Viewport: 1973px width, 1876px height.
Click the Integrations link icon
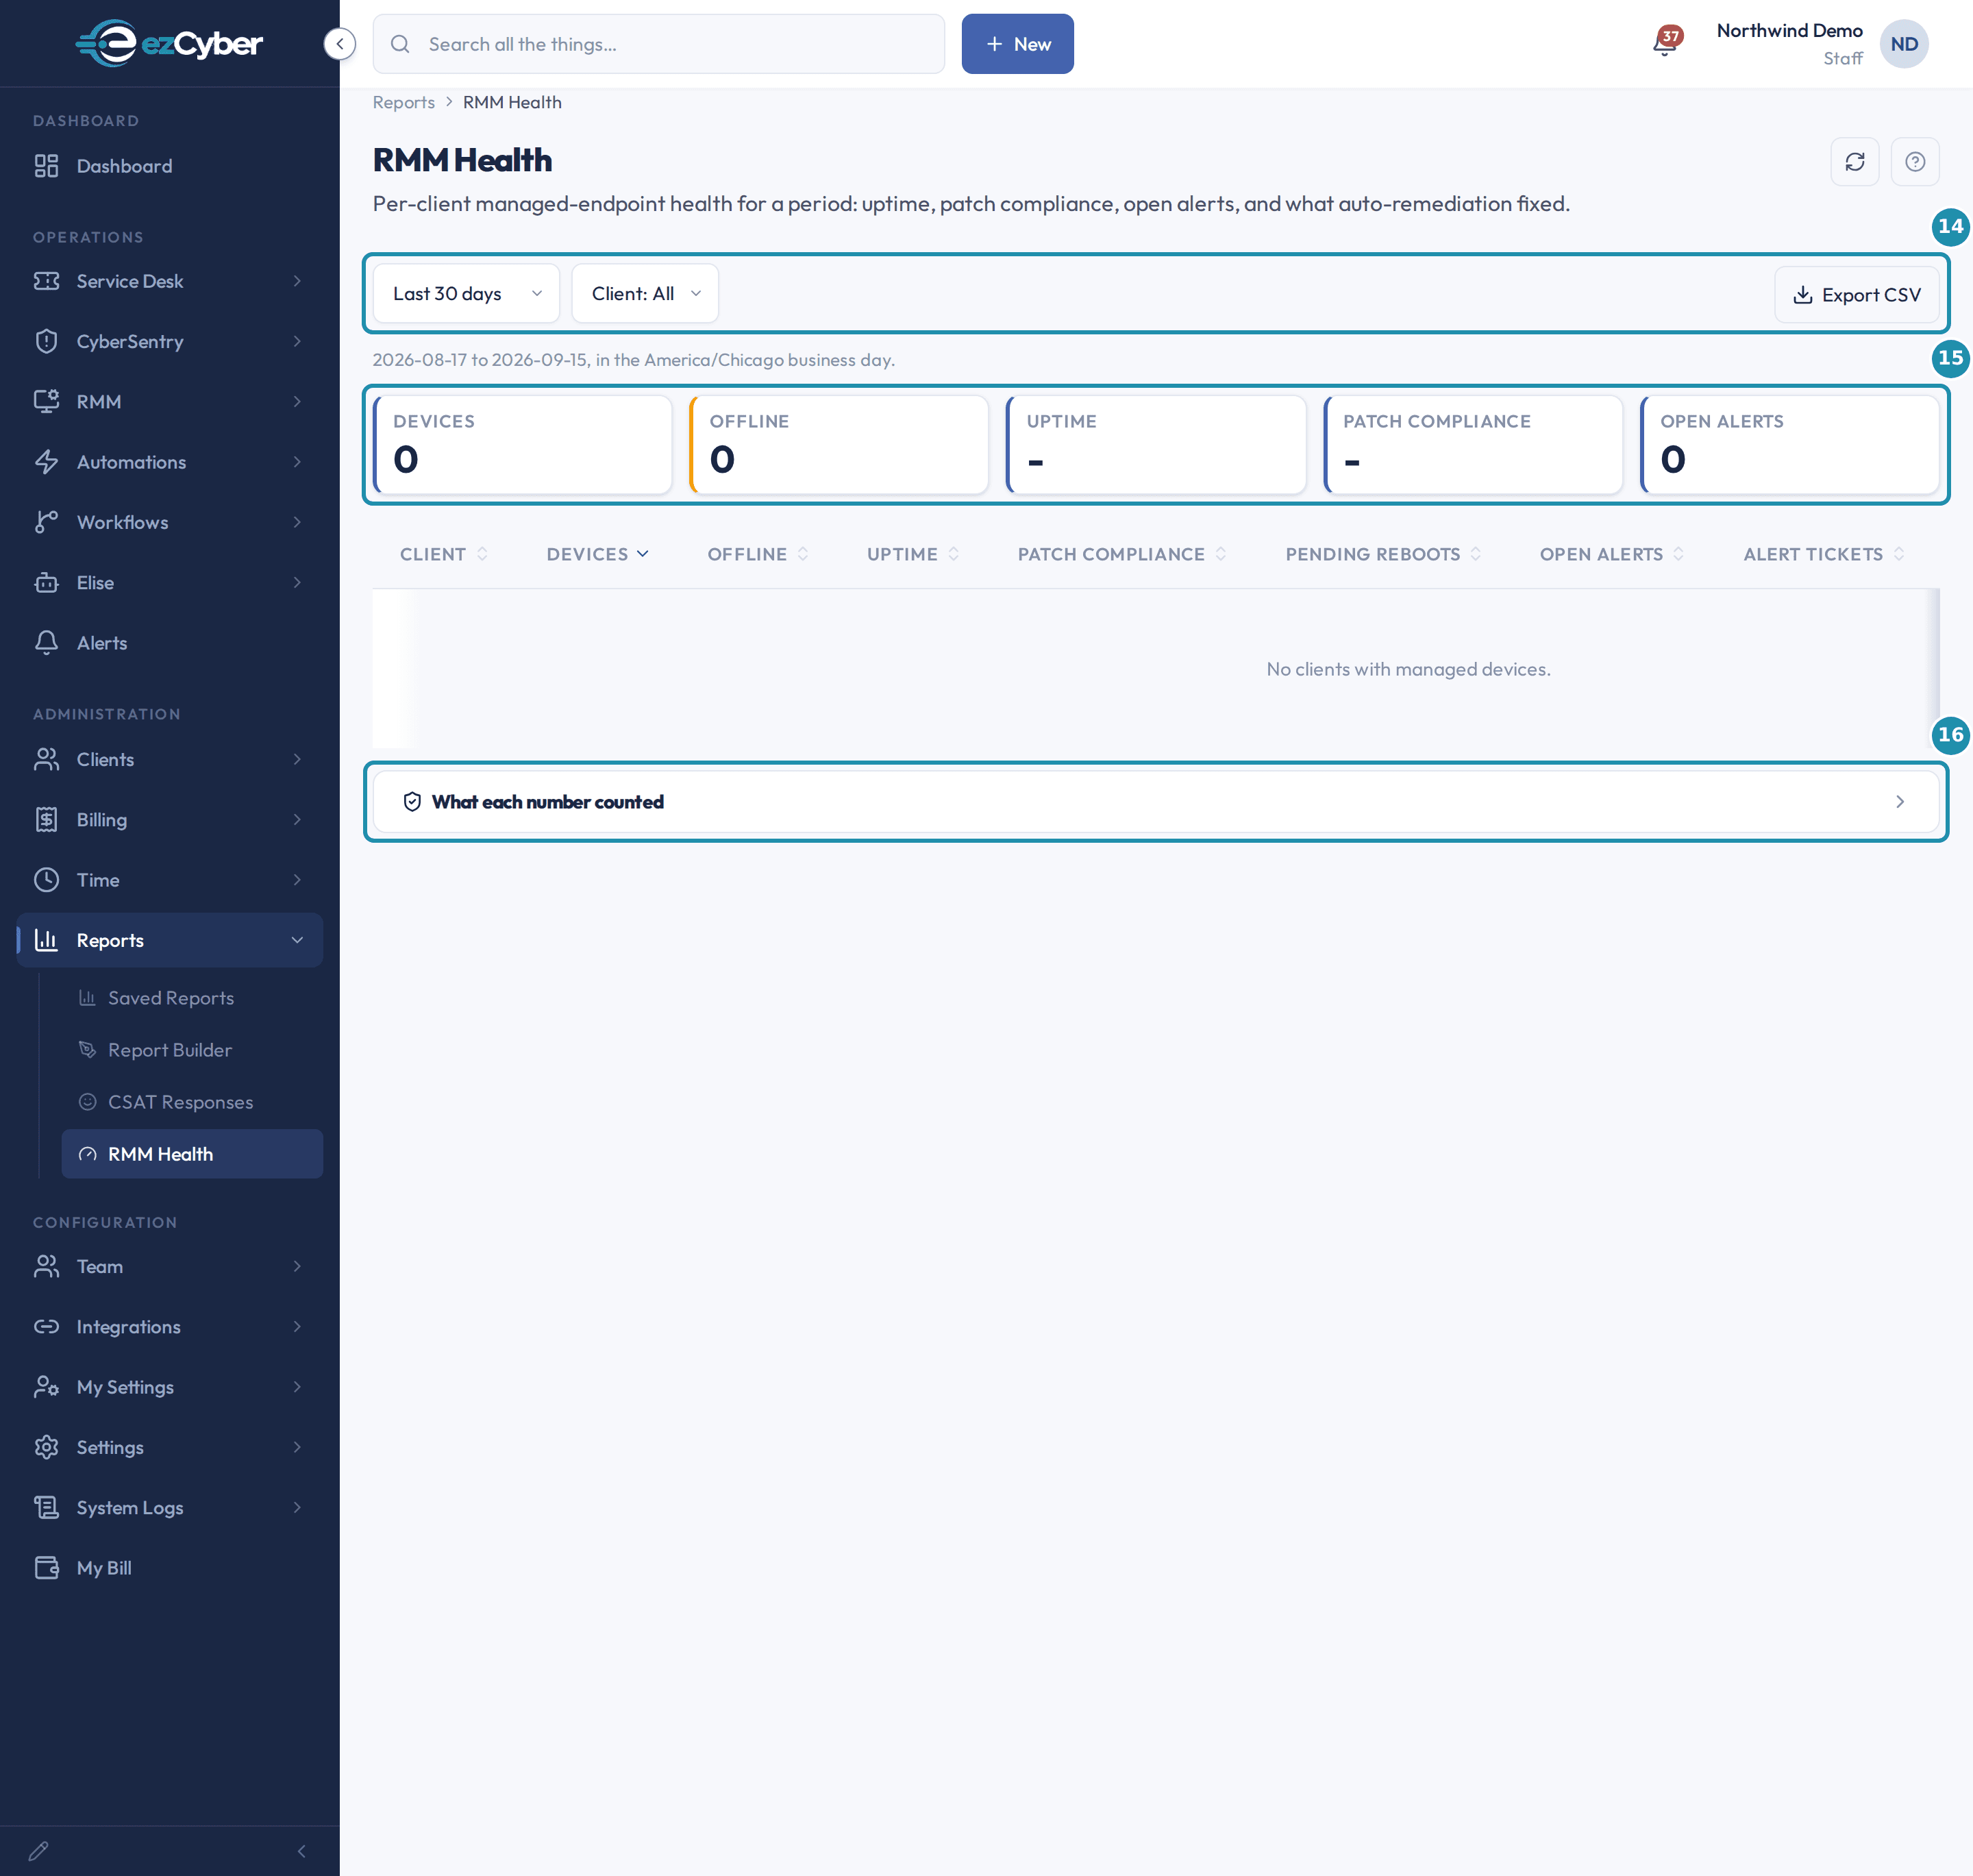47,1326
